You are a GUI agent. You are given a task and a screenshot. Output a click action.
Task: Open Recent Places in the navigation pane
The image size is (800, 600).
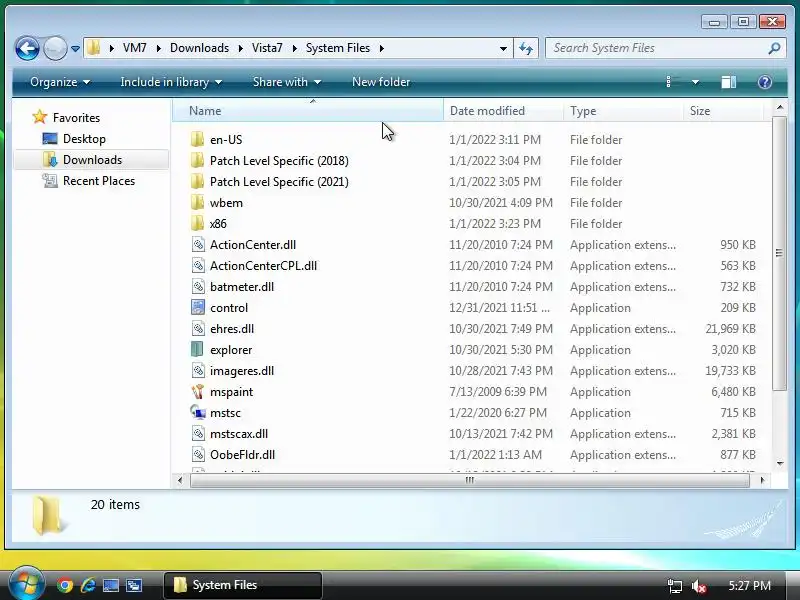(99, 181)
